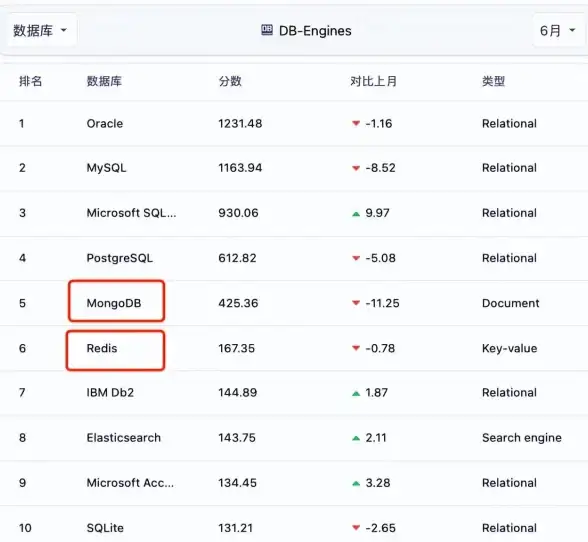Click the Search engine type label
Image resolution: width=588 pixels, height=542 pixels.
click(522, 438)
